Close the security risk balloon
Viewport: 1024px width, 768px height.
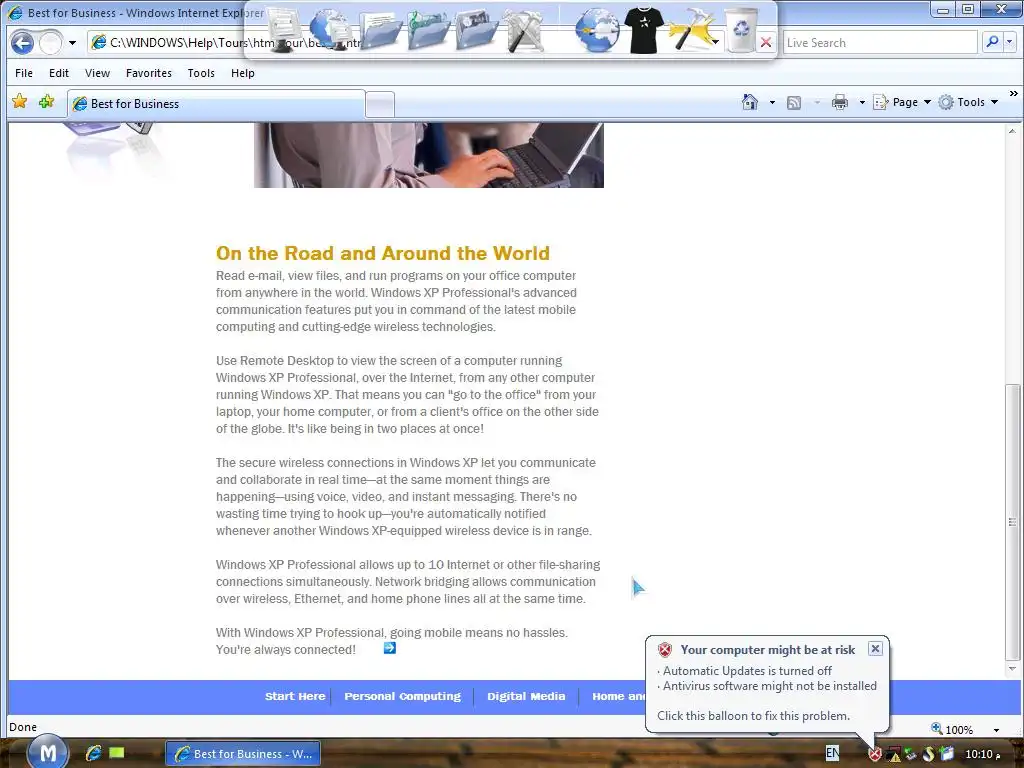875,648
